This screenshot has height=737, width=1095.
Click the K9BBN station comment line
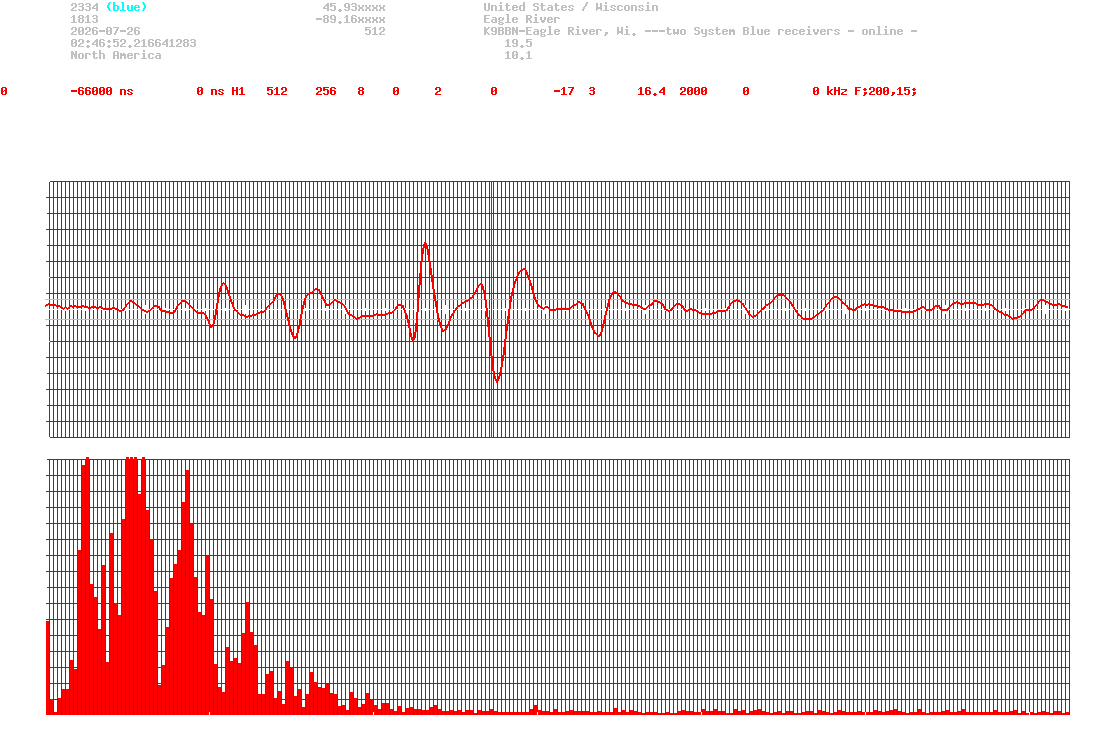pyautogui.click(x=700, y=31)
